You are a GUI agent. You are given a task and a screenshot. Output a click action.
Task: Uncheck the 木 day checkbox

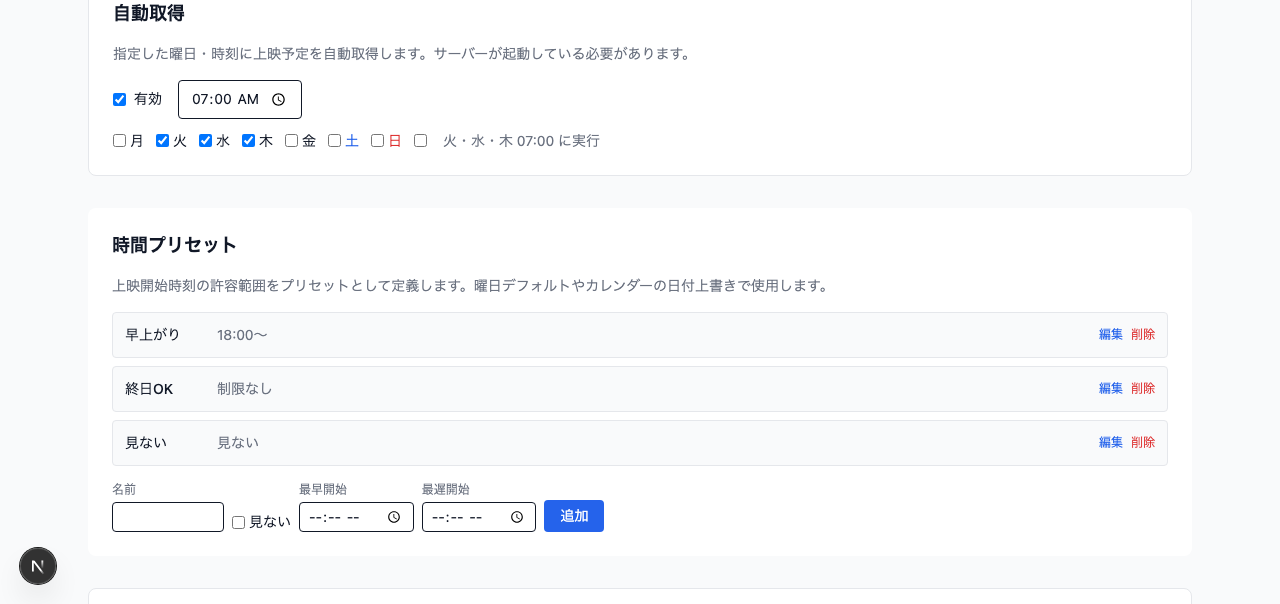pos(248,140)
